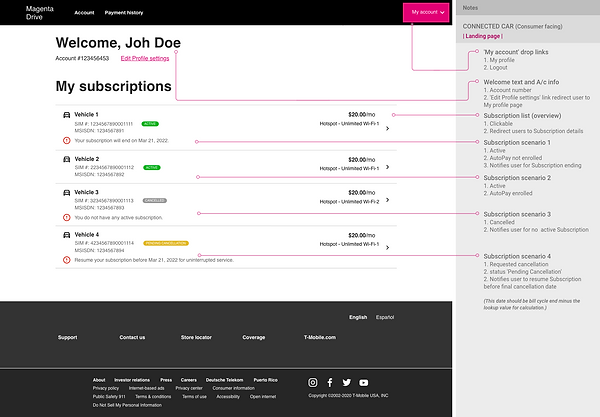Select the Vehicle 4 title
This screenshot has height=417, width=600.
(87, 235)
